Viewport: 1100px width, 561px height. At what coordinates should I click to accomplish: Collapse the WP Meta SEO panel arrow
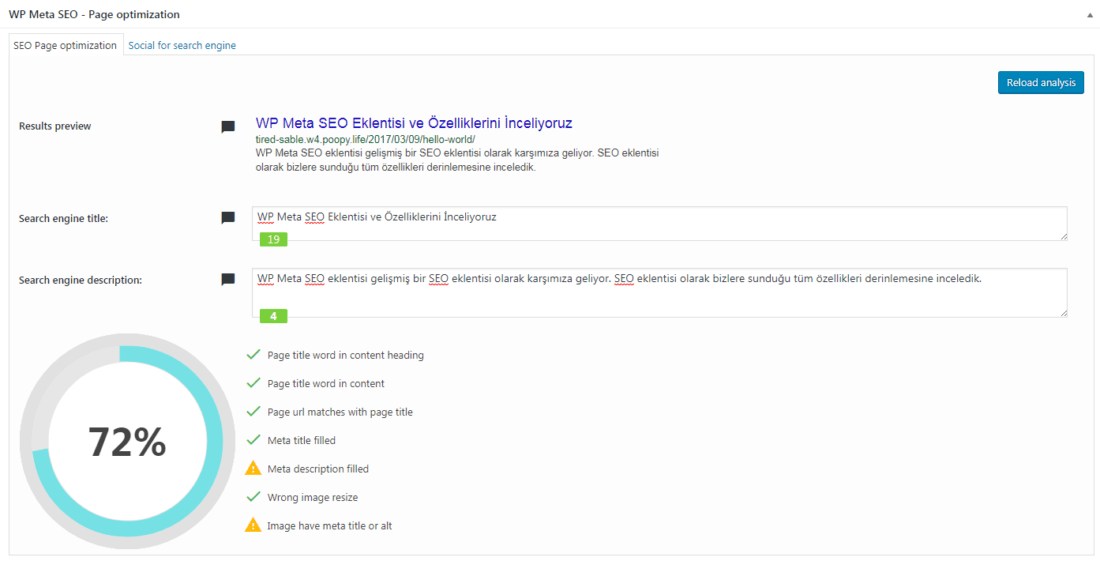[1087, 14]
